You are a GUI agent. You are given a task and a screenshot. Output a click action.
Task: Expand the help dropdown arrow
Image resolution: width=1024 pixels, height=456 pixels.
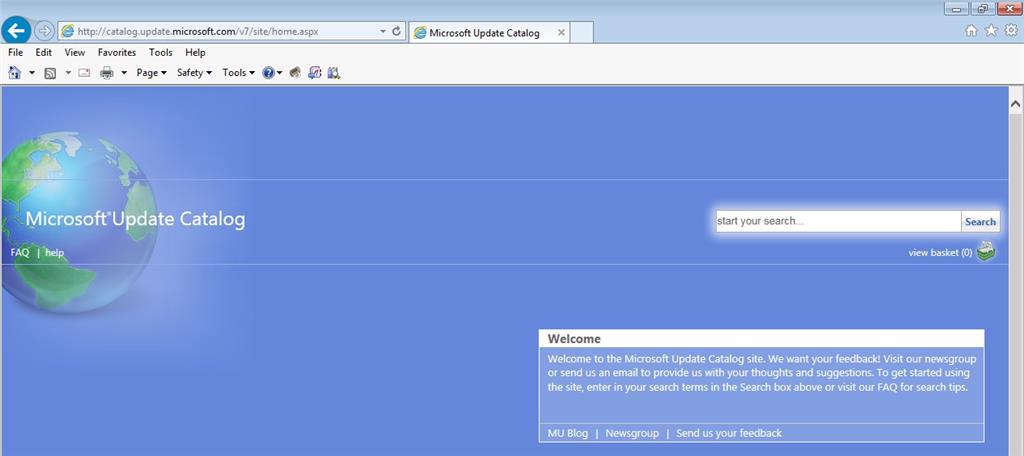(280, 73)
